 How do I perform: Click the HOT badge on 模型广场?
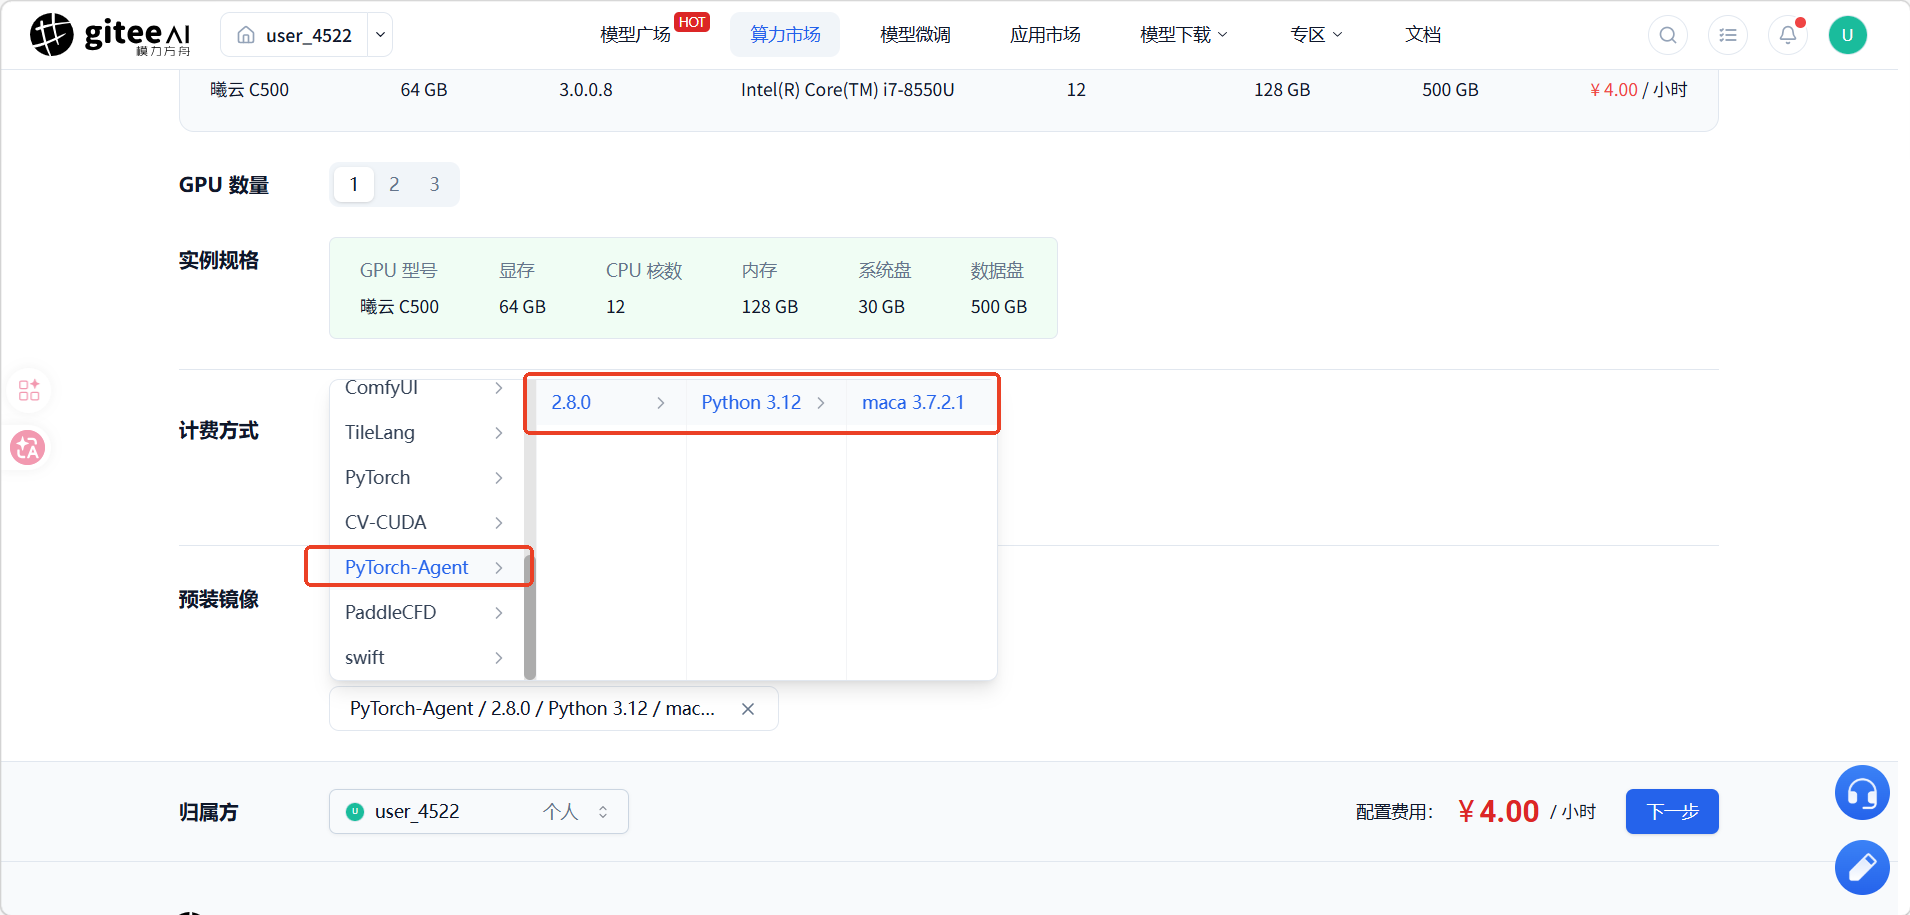click(x=692, y=22)
